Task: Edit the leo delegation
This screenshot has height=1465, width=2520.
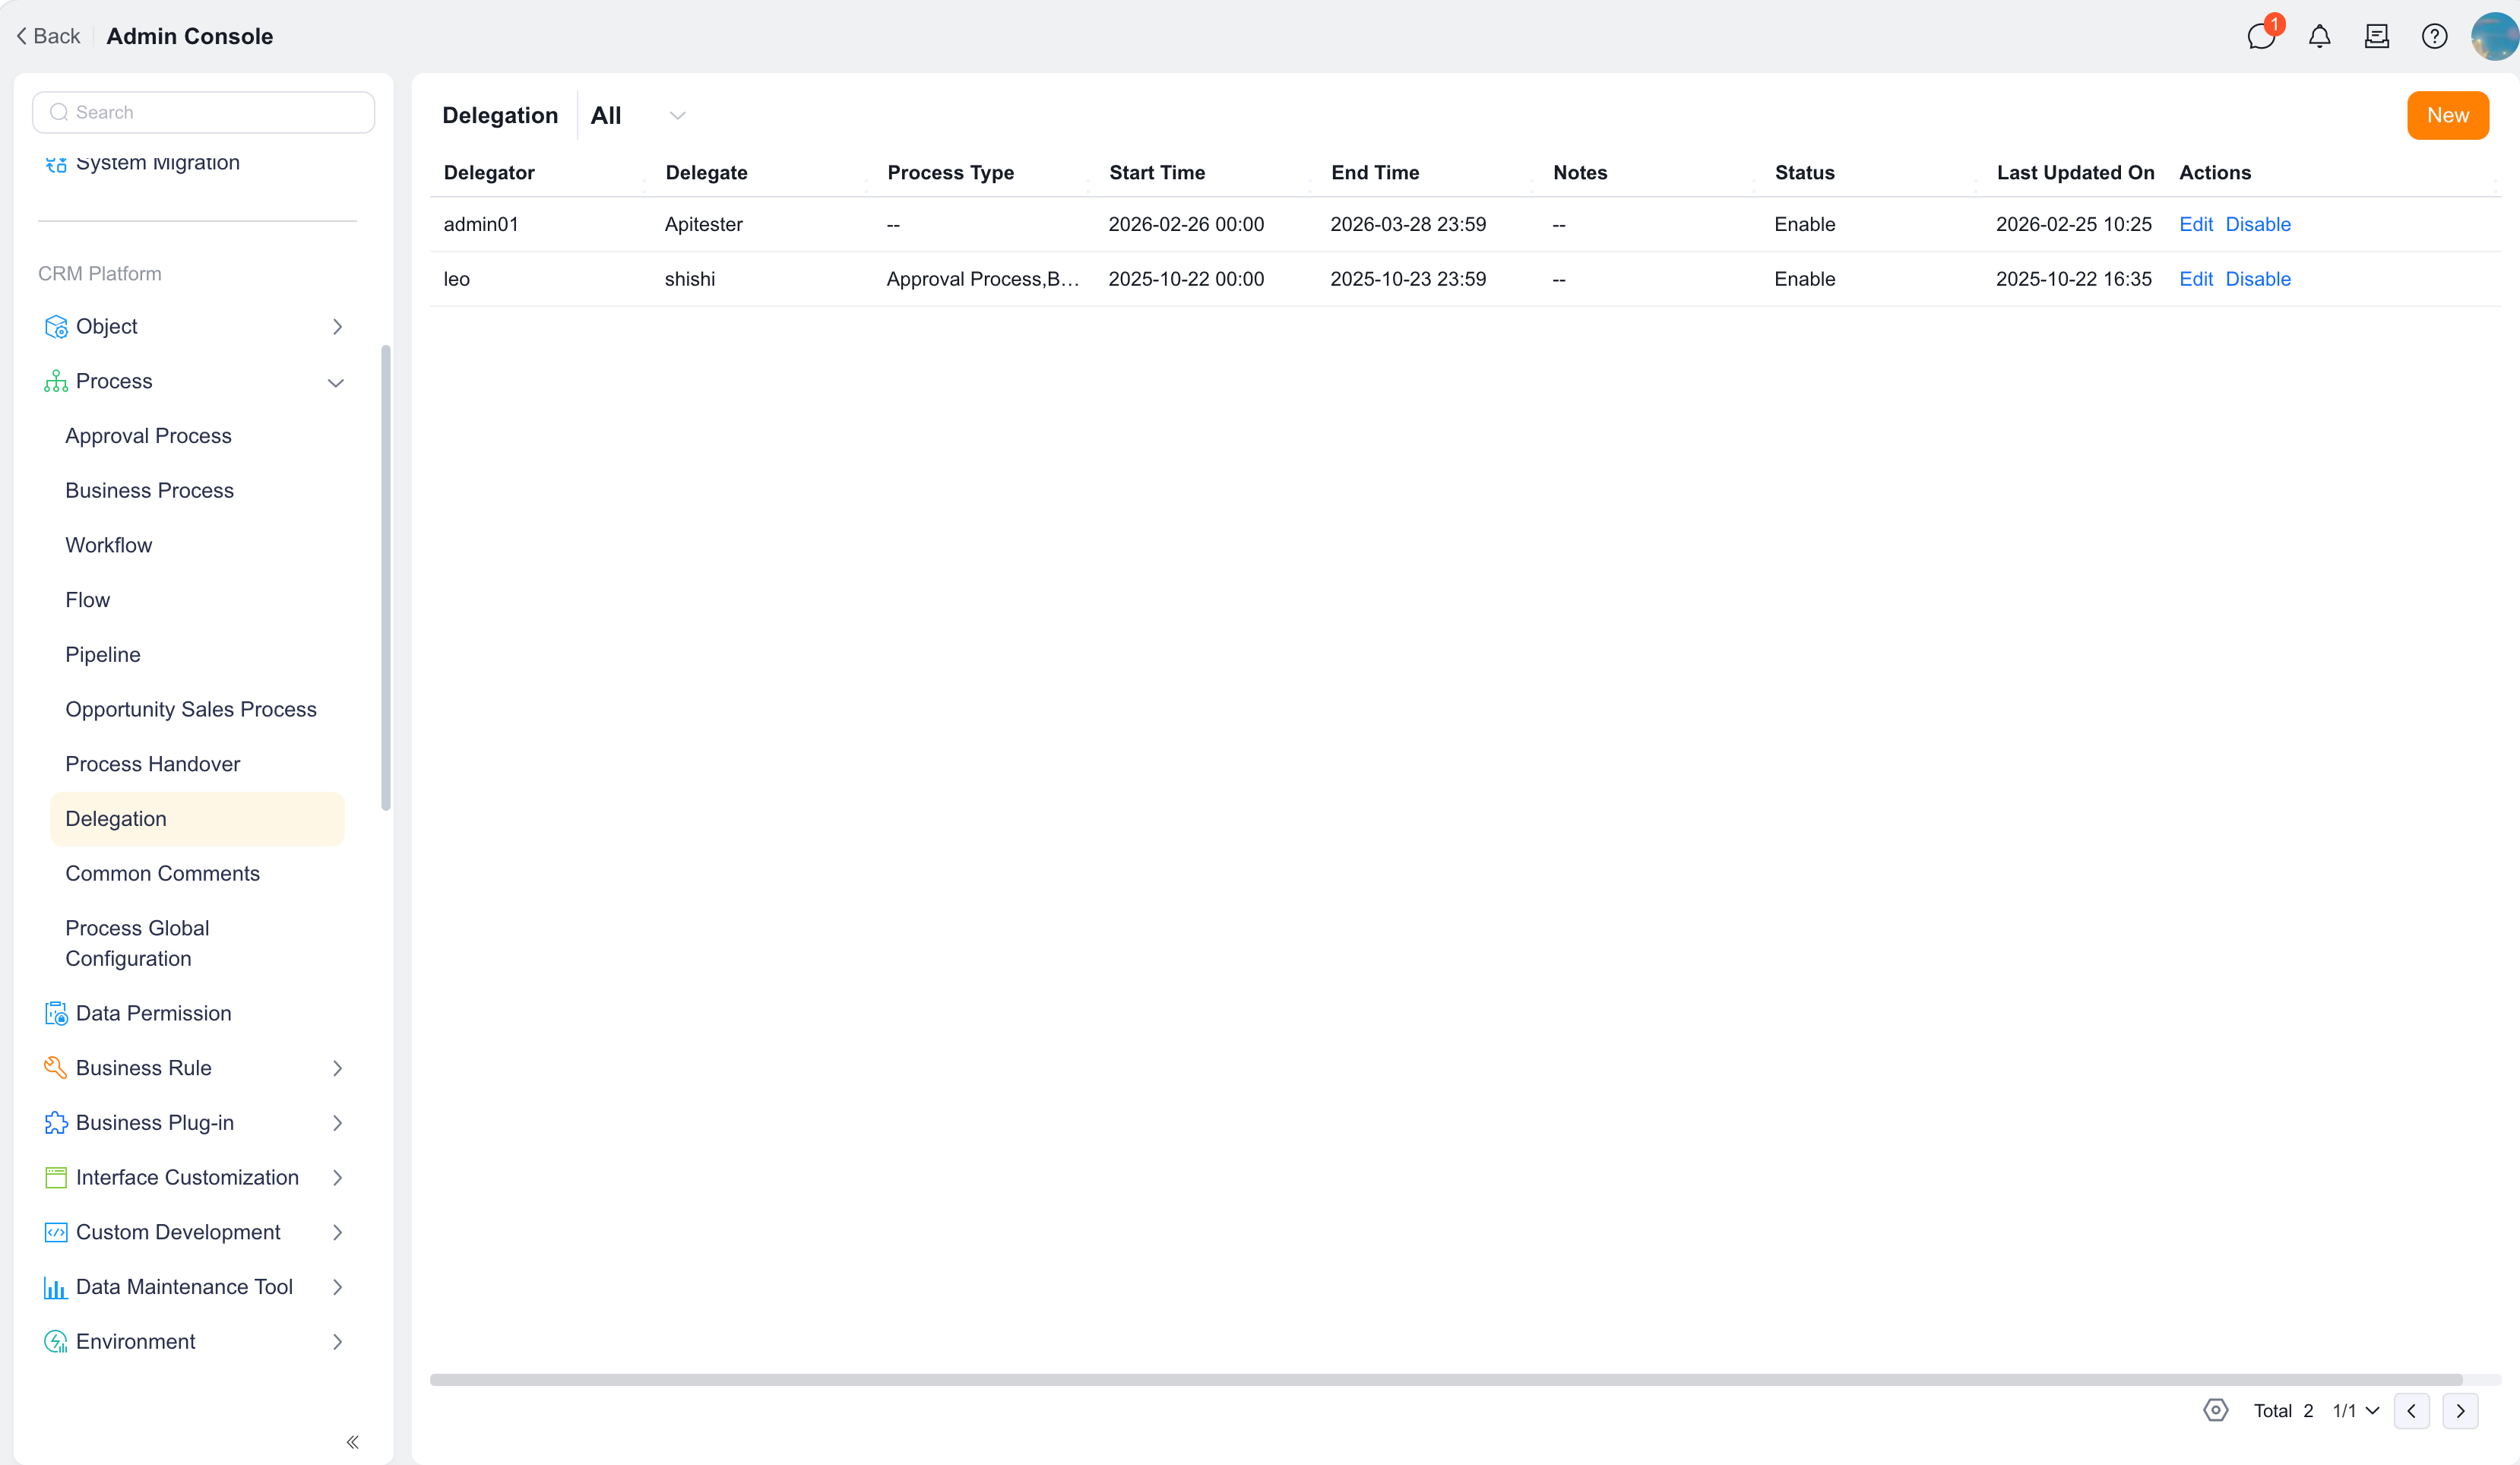Action: (2196, 279)
